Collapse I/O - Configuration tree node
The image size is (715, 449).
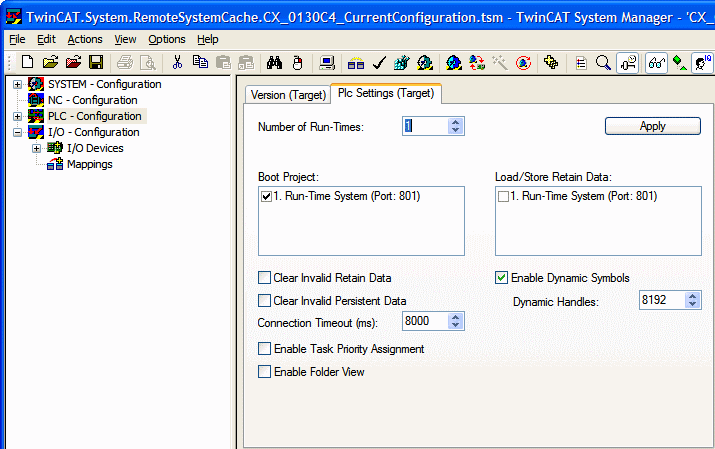point(17,132)
